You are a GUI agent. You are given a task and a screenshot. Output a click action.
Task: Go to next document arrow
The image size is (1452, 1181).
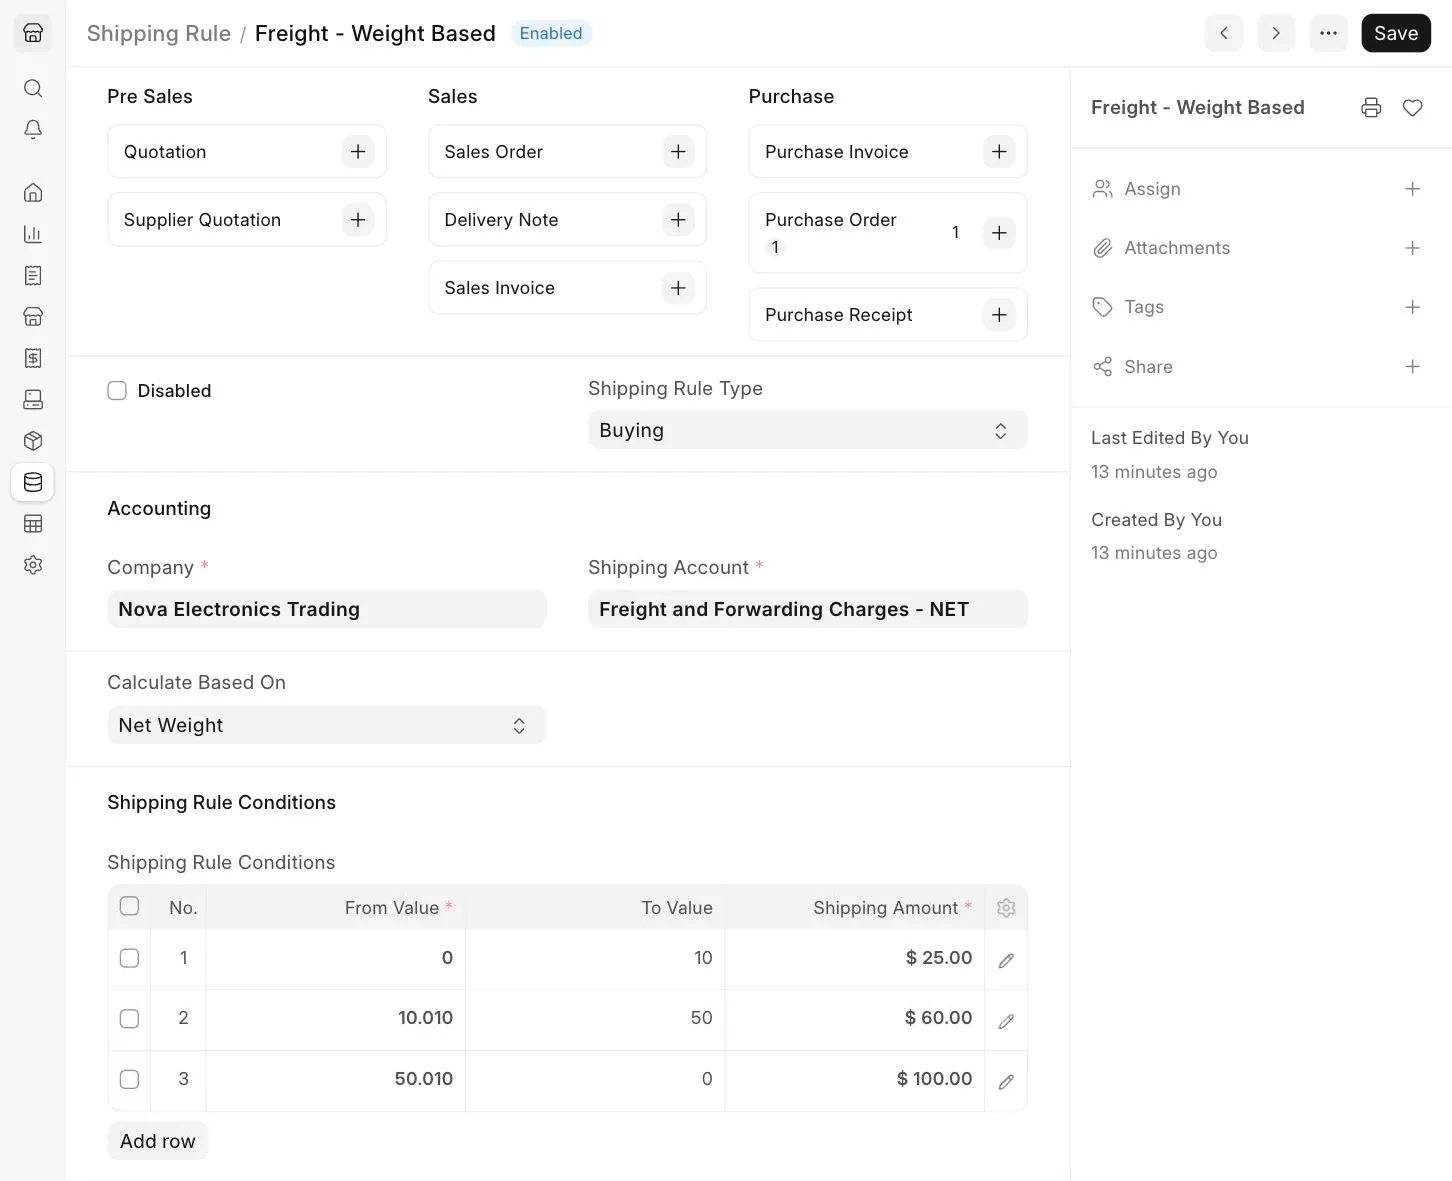[1276, 33]
